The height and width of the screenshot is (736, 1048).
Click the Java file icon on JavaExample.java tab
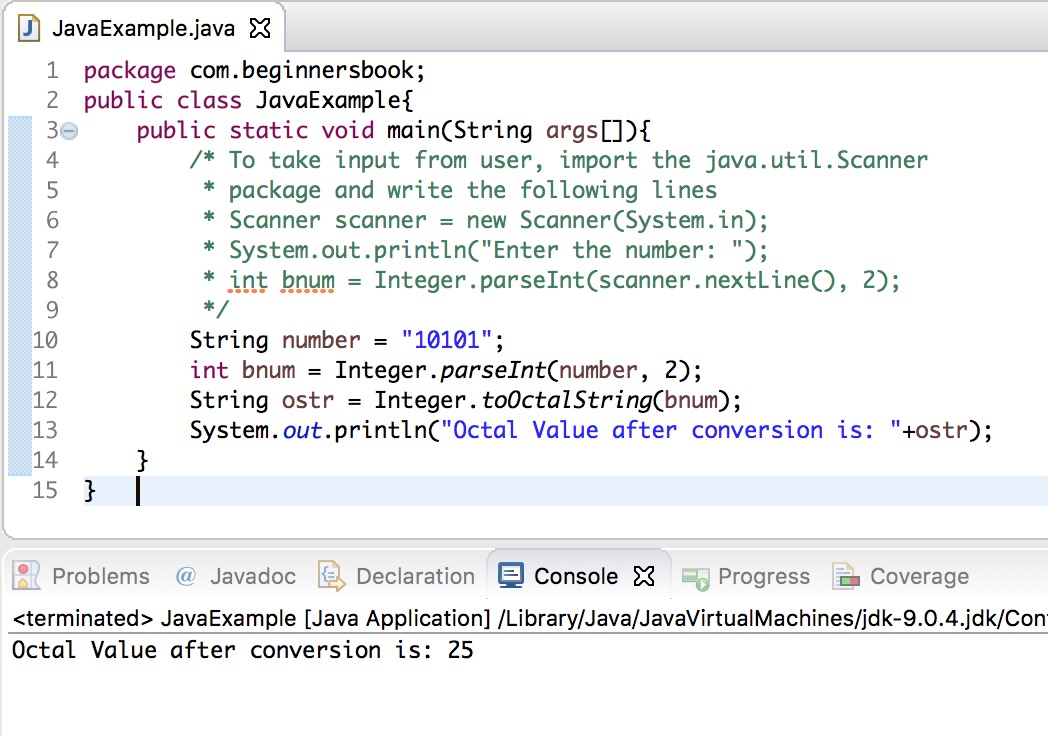coord(31,28)
